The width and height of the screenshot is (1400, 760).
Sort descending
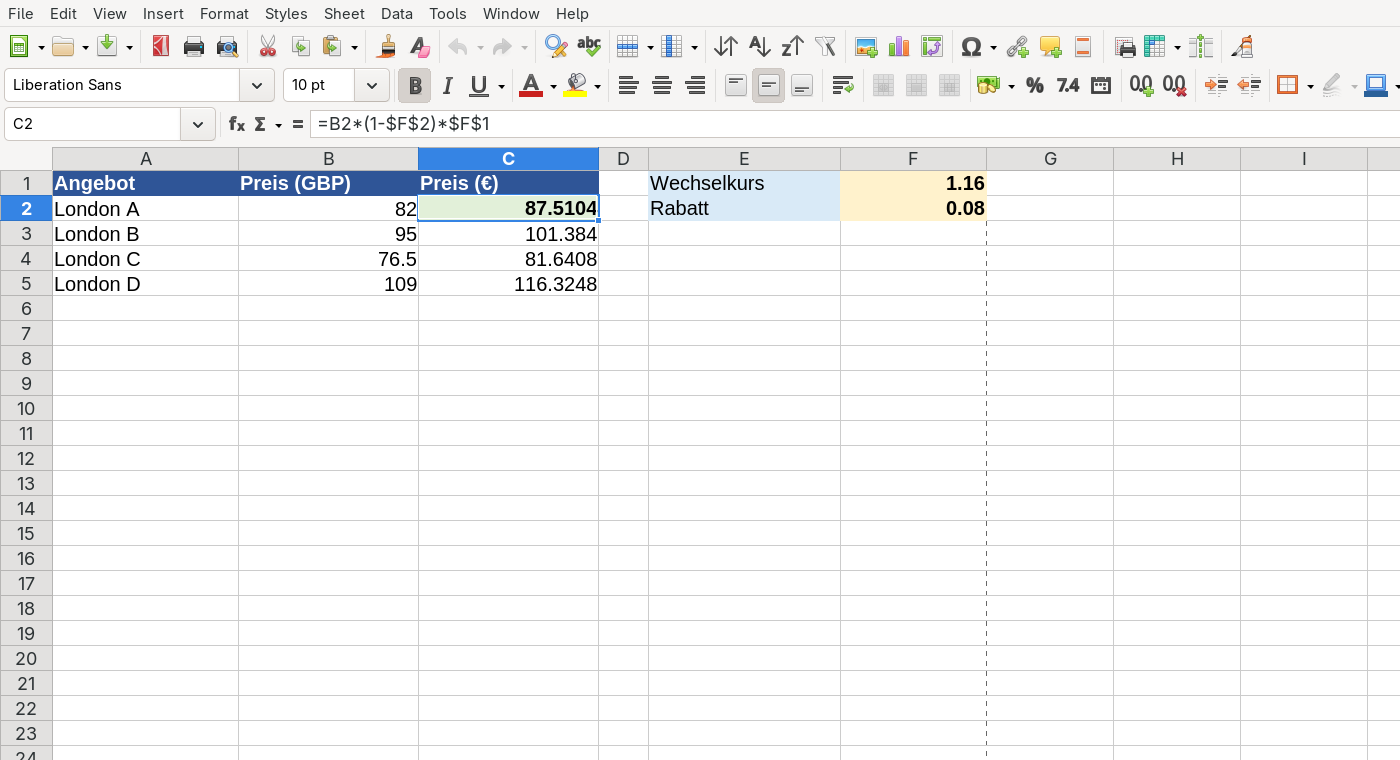792,46
